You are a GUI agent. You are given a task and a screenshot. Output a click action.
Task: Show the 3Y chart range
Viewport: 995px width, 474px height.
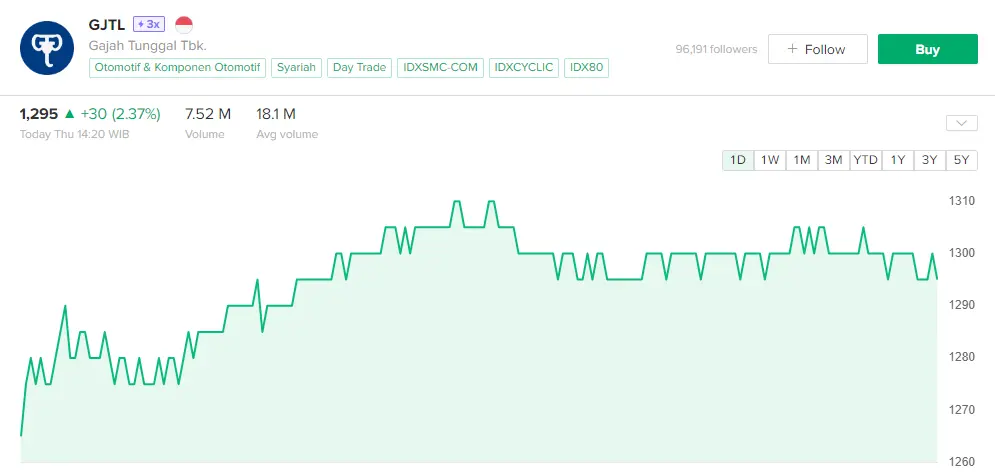pos(930,160)
